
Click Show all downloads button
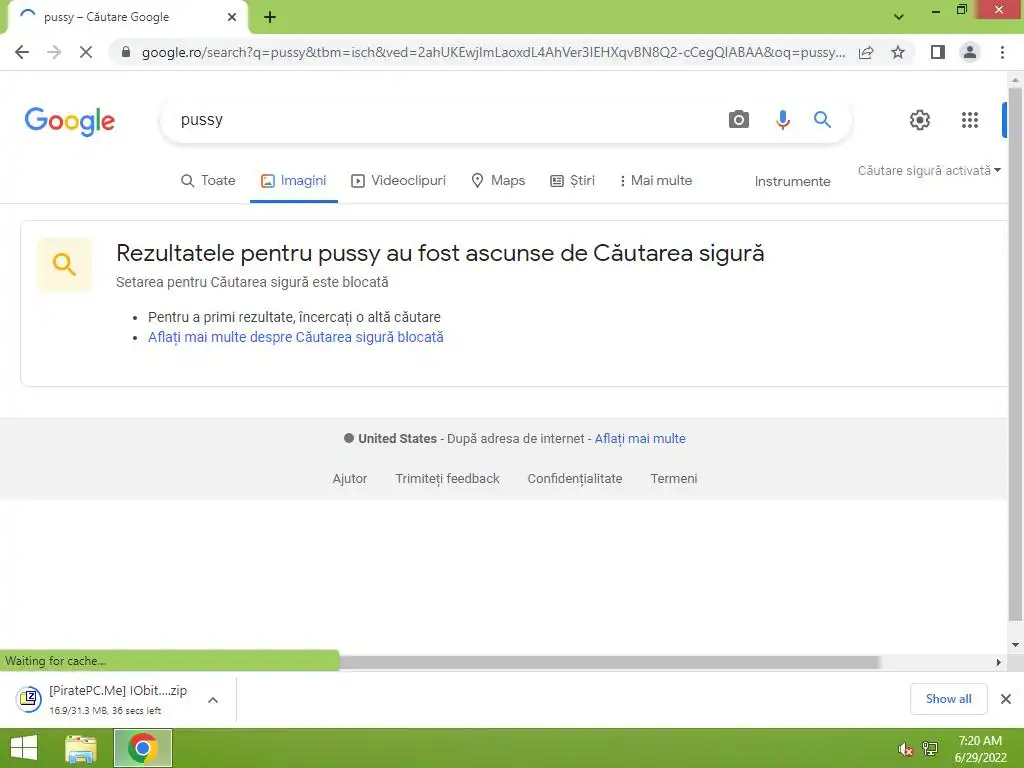948,699
